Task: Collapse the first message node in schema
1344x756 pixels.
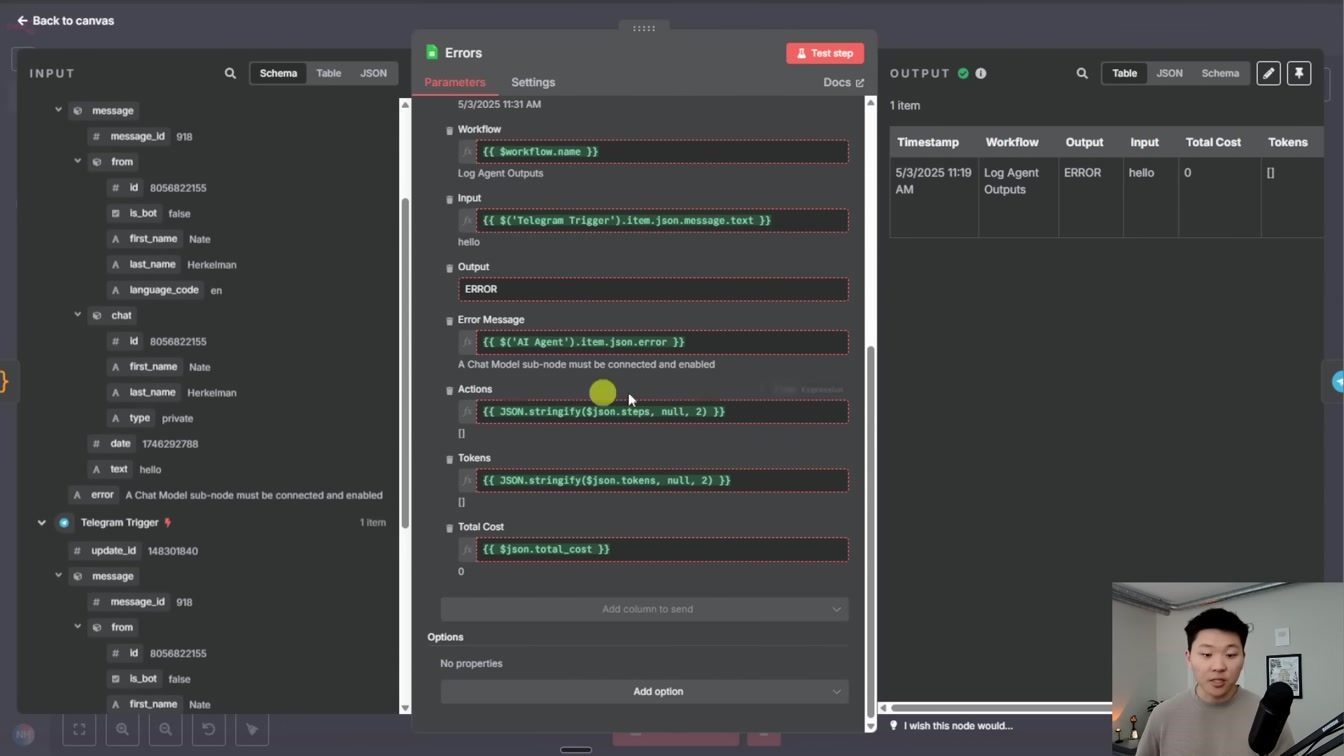Action: click(x=58, y=110)
